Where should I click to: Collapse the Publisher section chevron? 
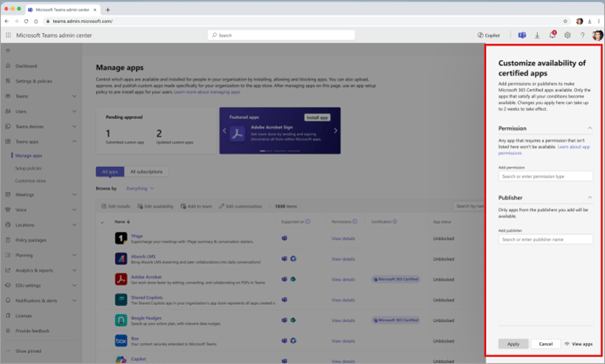click(590, 198)
